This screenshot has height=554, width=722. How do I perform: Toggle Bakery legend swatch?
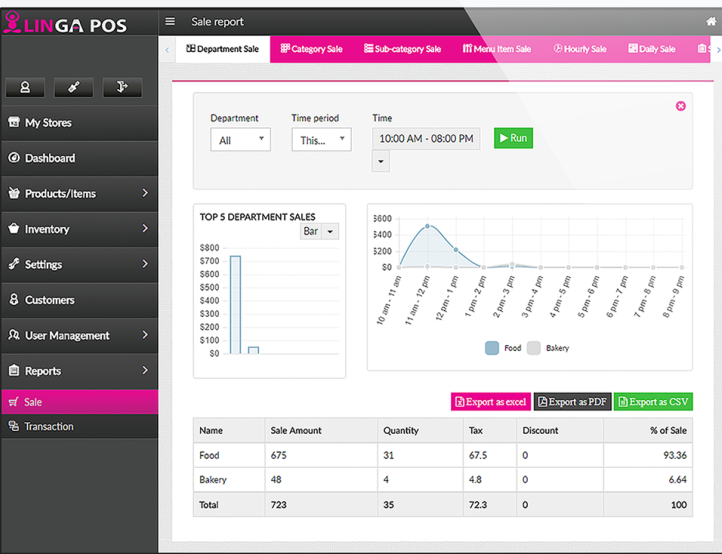pyautogui.click(x=534, y=348)
